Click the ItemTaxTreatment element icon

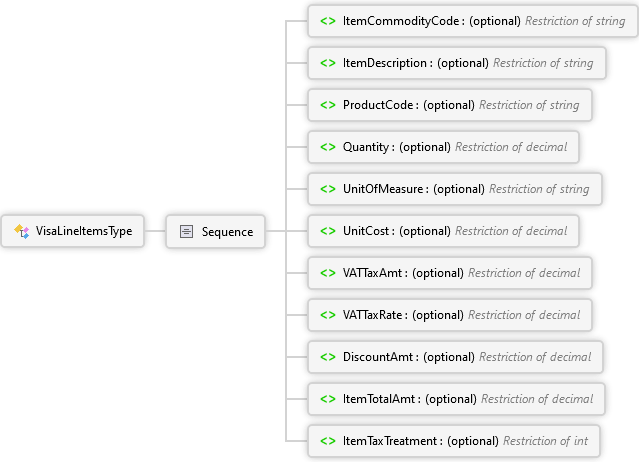coord(327,441)
